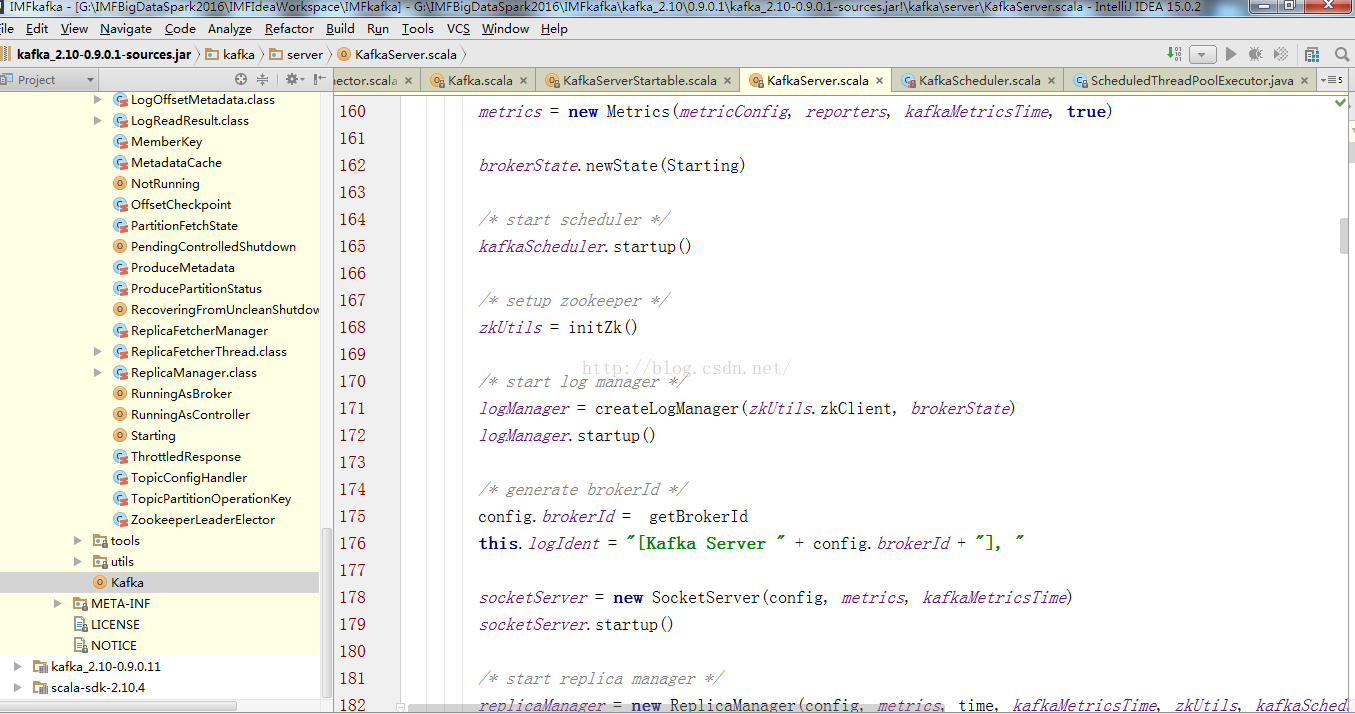Click the kafka breadcrumb folder

coord(231,54)
